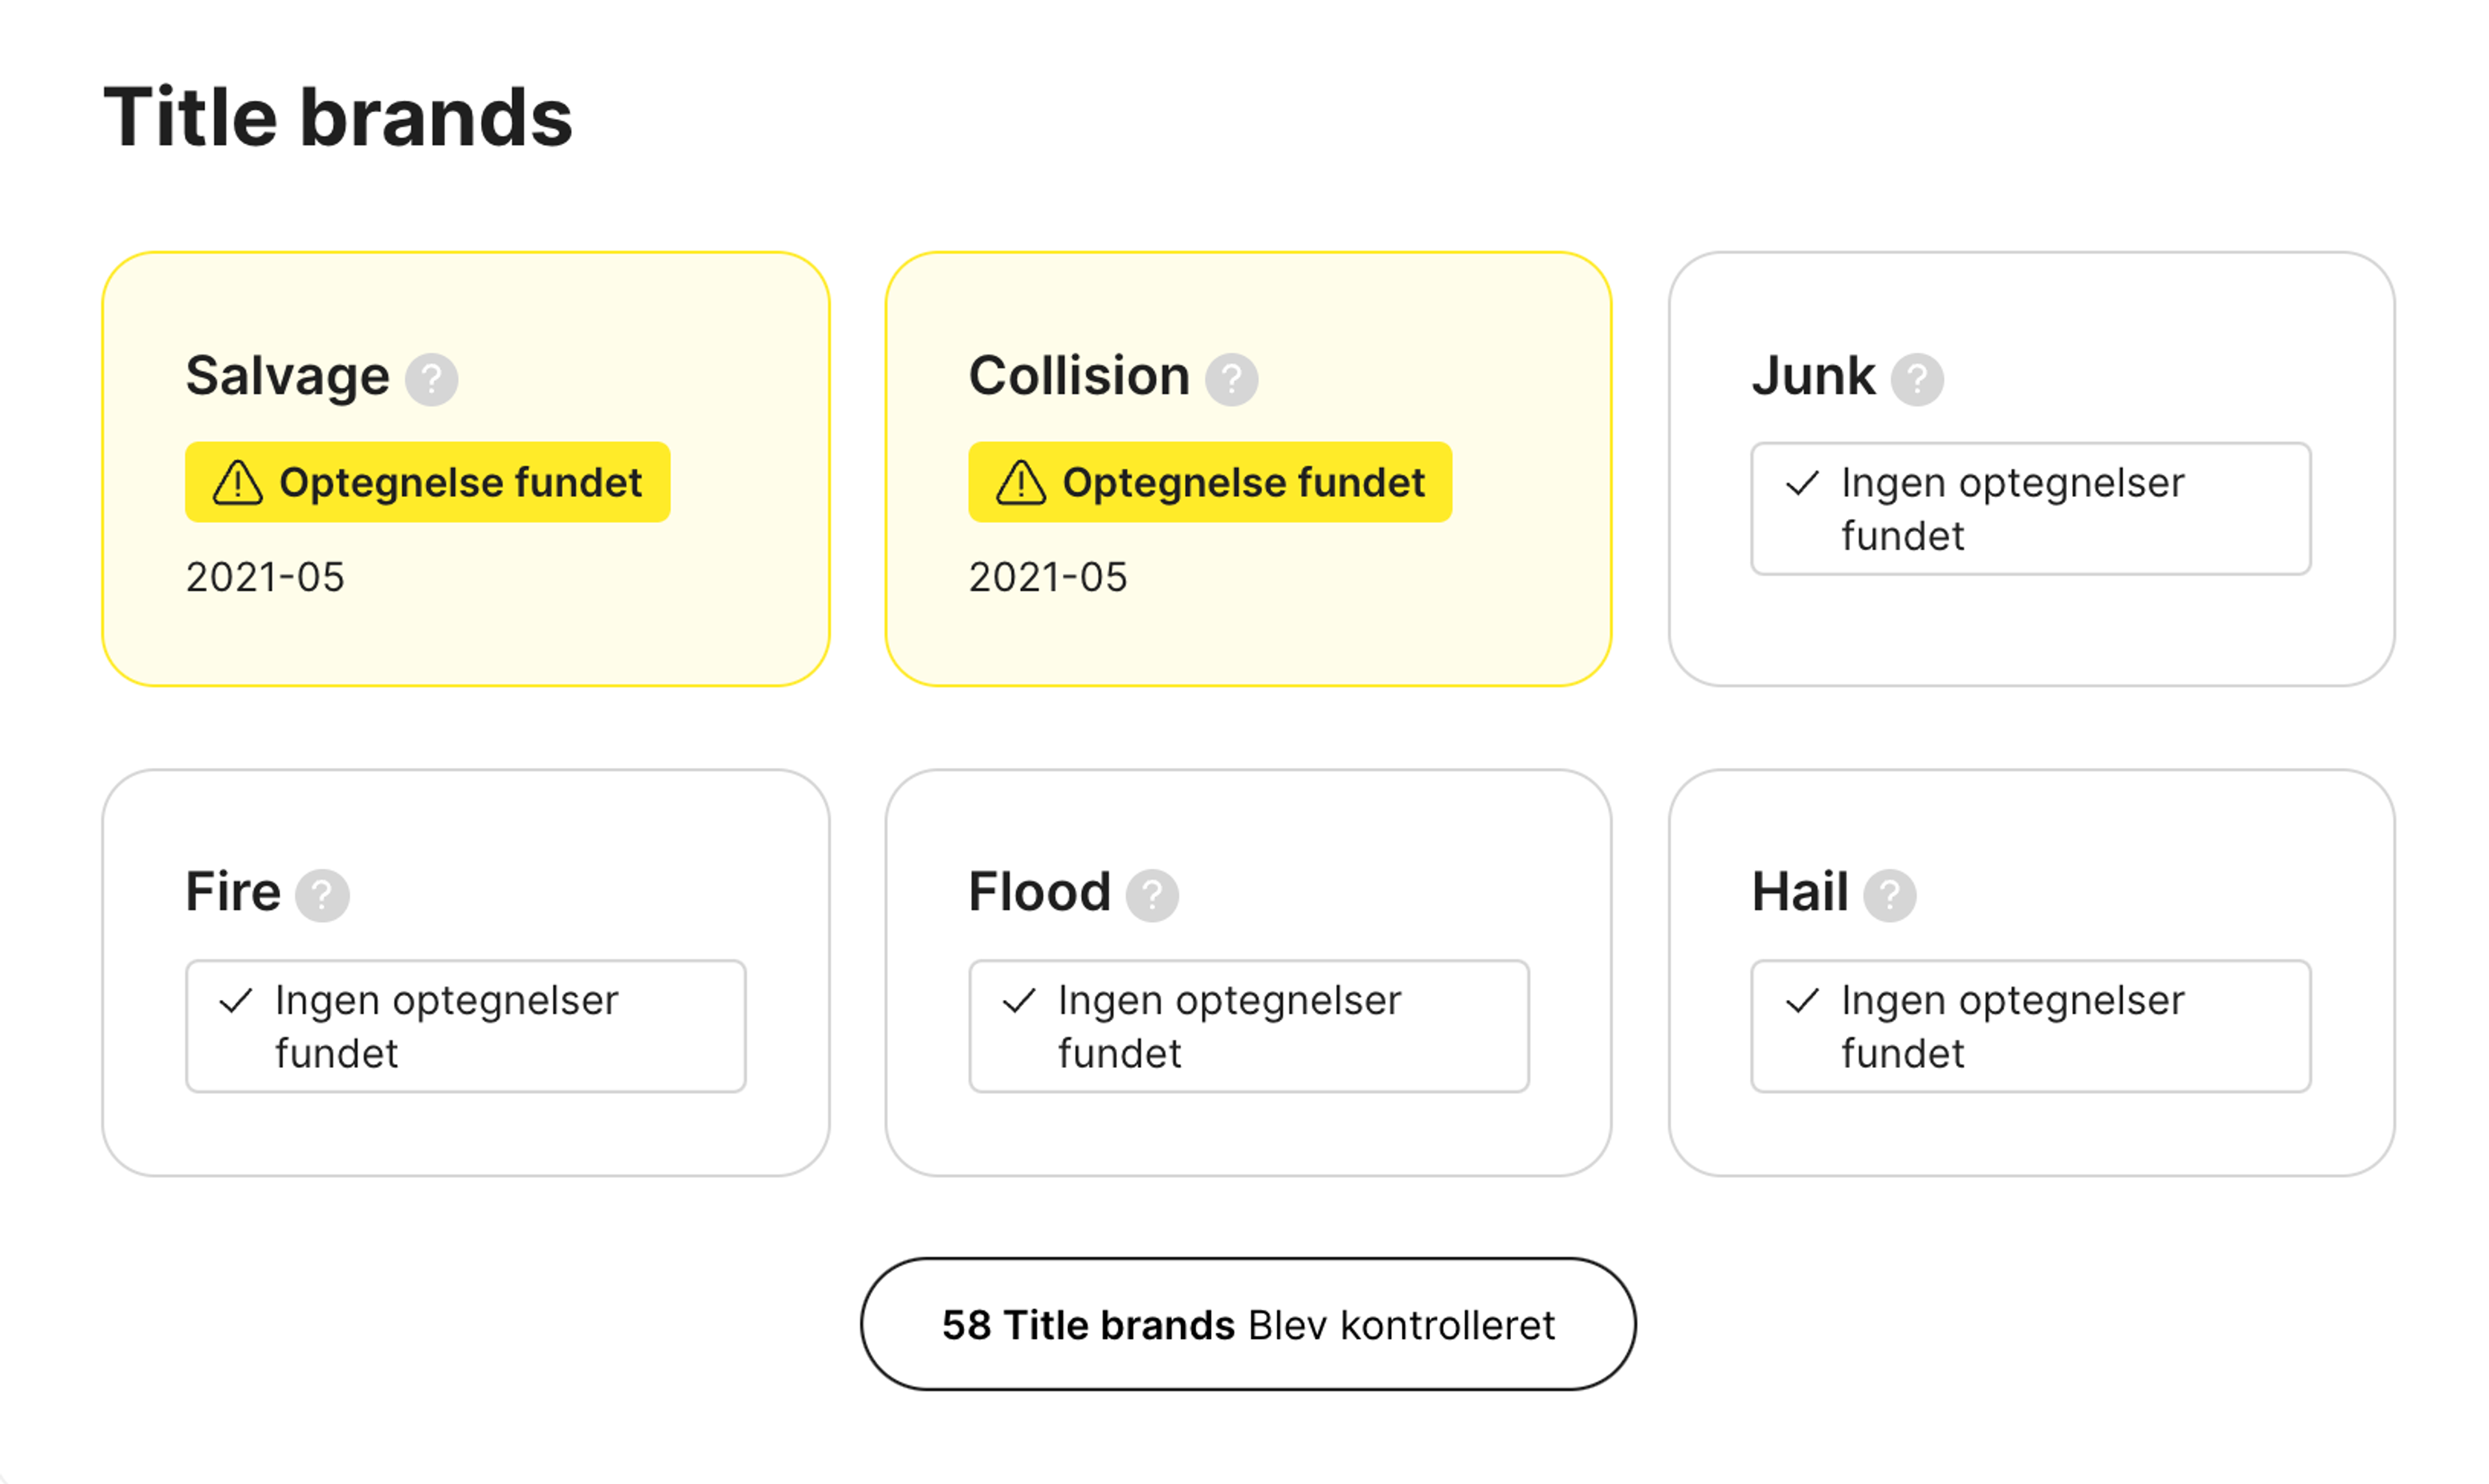
Task: Click Ingen optegnelser fundet box under Hail
Action: [x=2031, y=1026]
